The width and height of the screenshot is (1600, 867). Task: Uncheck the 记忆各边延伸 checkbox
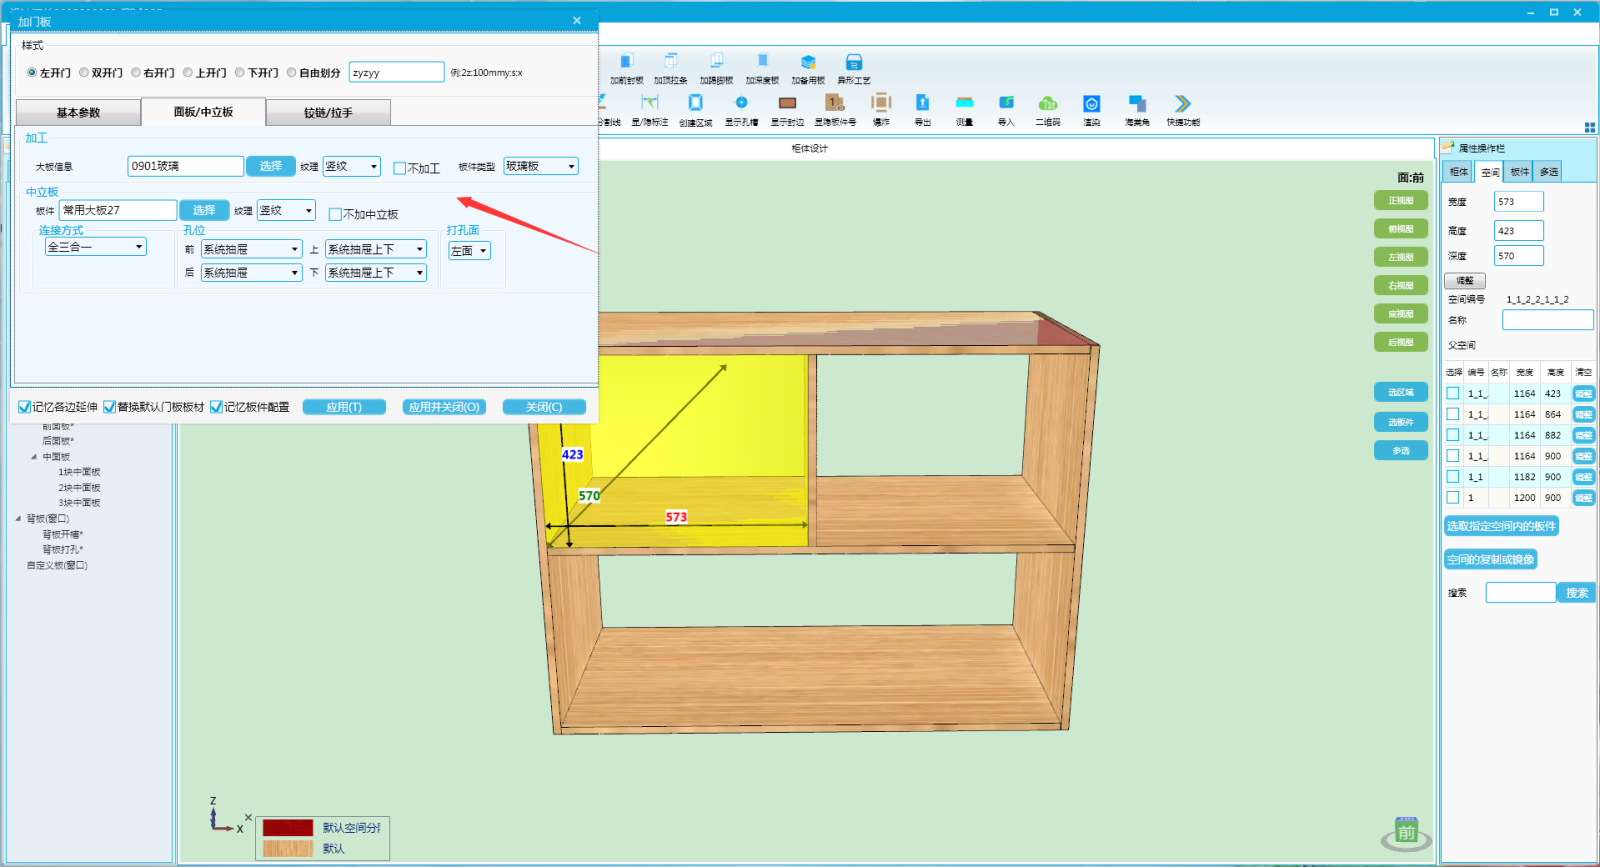pos(25,407)
